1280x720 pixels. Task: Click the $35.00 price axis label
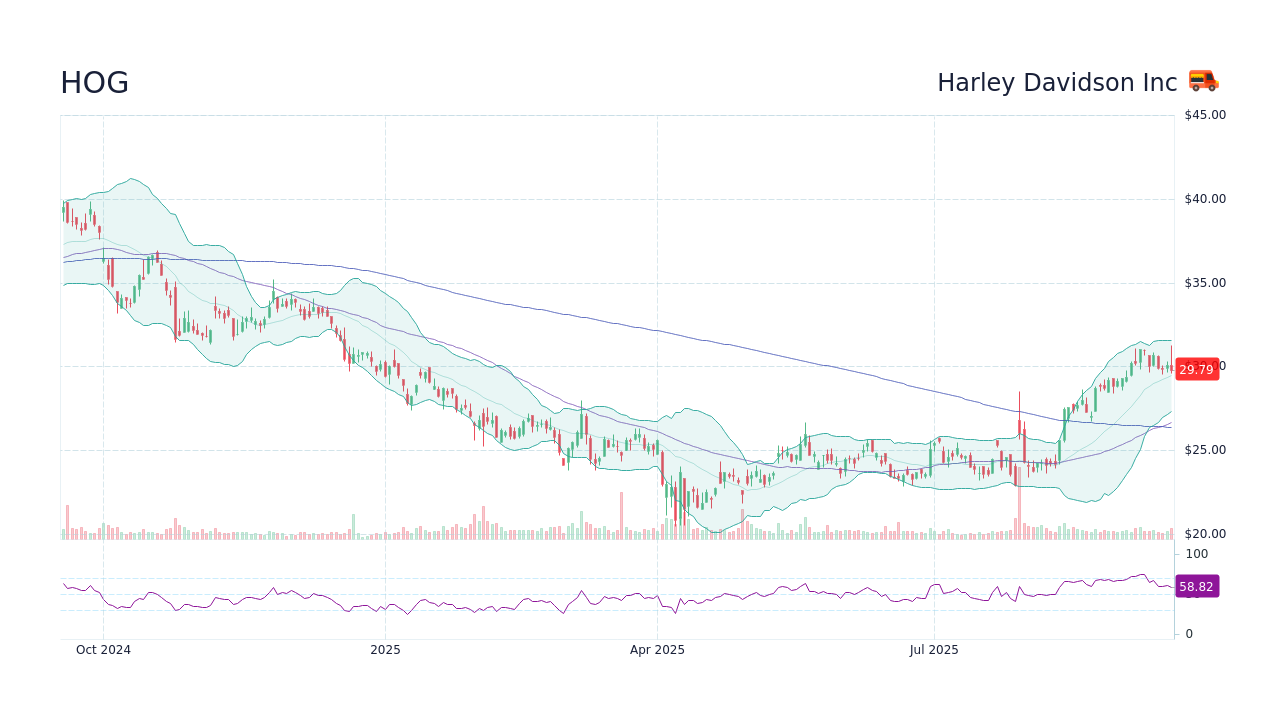[x=1205, y=283]
